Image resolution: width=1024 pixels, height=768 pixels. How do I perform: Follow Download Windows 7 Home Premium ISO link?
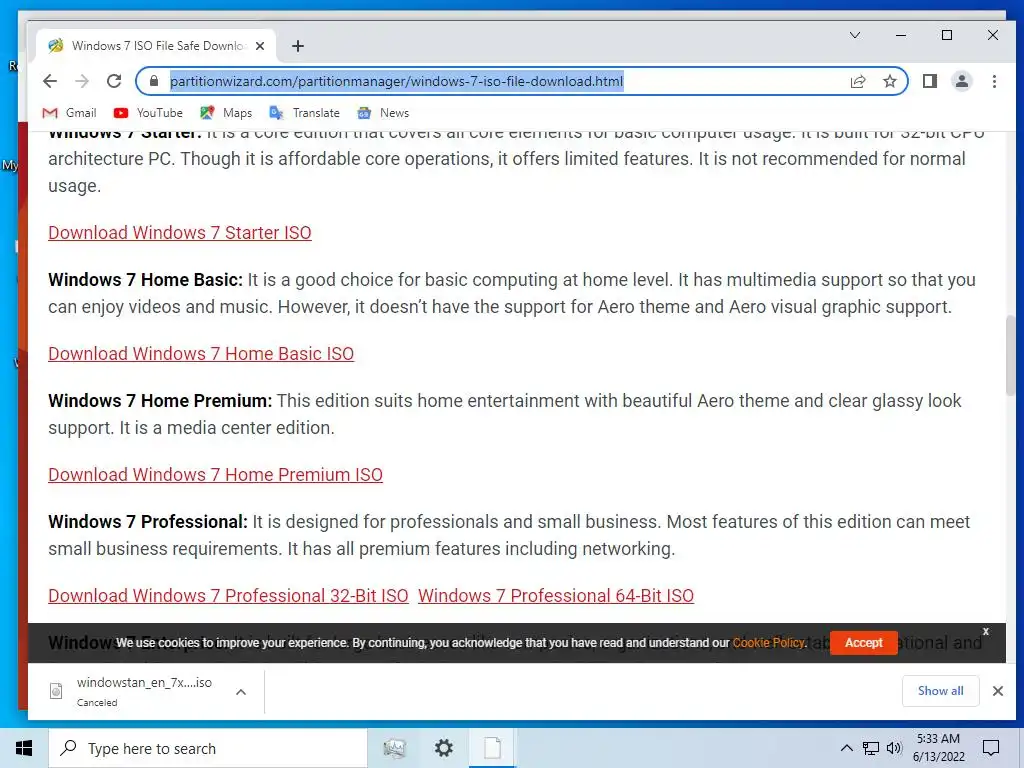coord(216,475)
